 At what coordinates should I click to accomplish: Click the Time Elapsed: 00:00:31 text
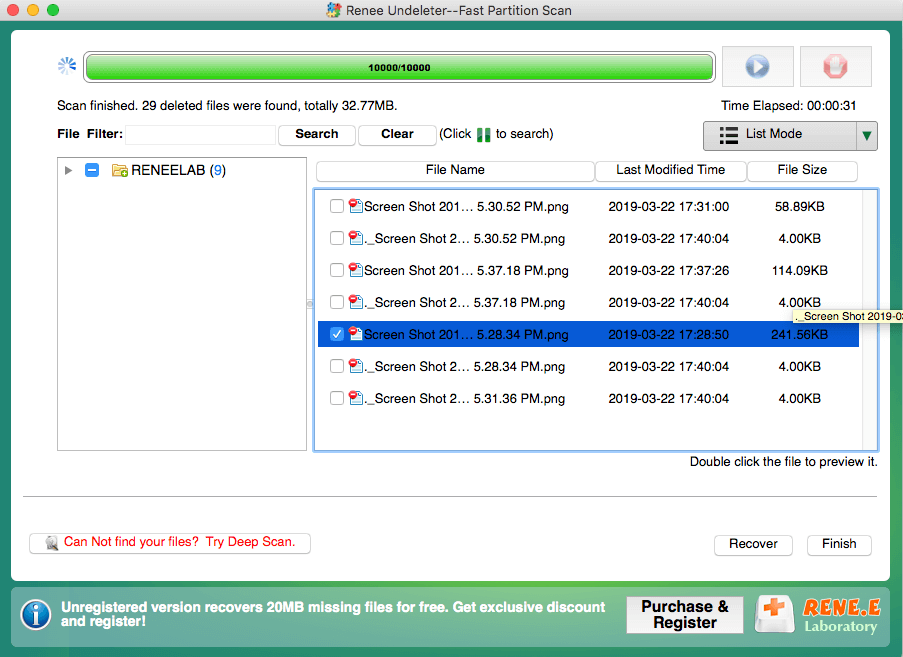pyautogui.click(x=788, y=106)
